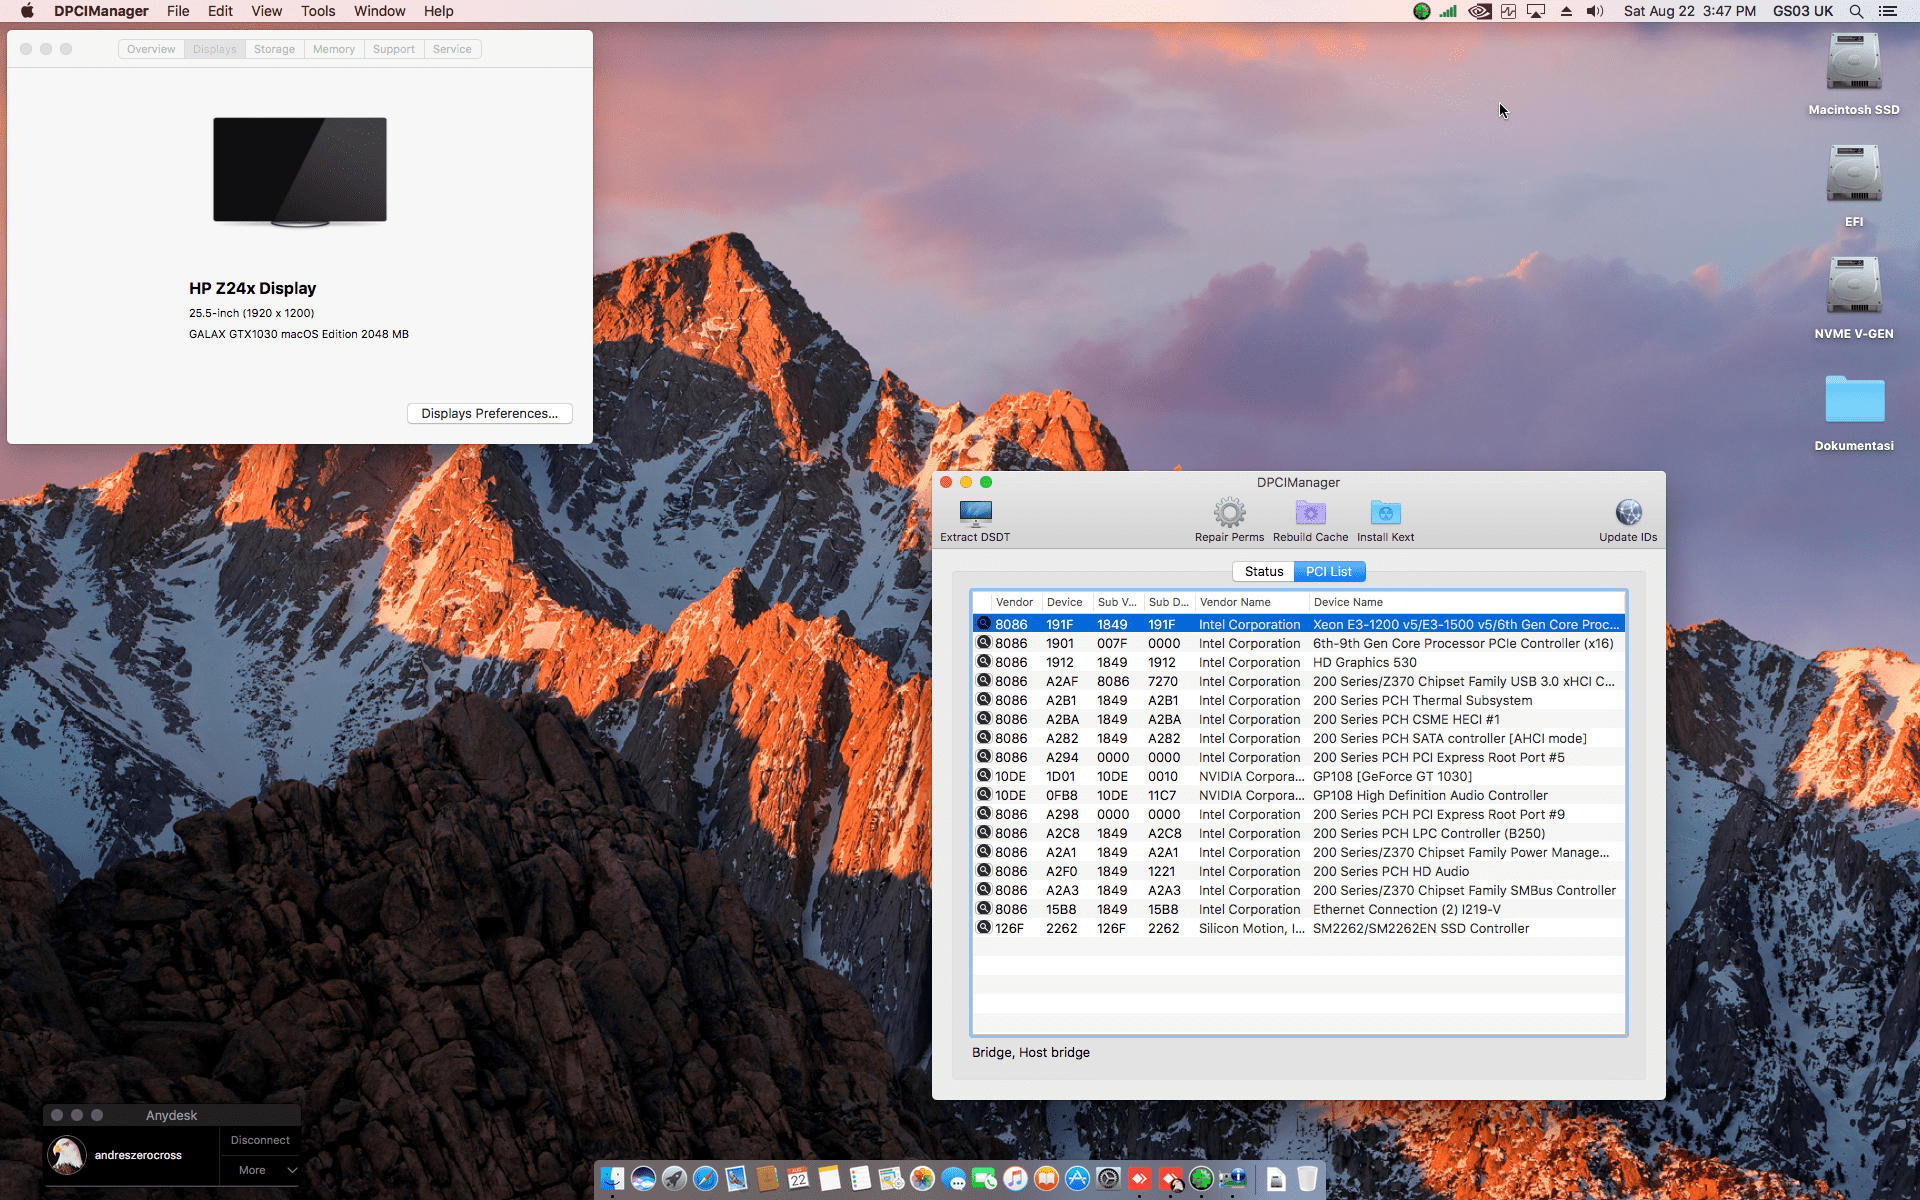Click the Repair Perms gear icon

point(1229,514)
